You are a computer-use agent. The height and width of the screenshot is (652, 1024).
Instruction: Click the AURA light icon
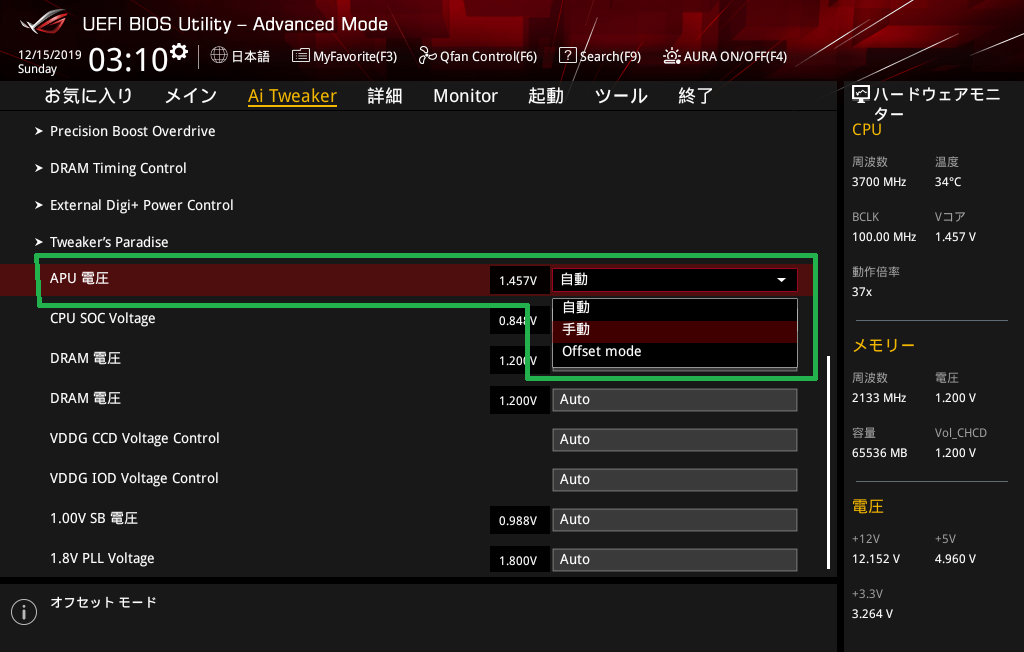(x=671, y=56)
